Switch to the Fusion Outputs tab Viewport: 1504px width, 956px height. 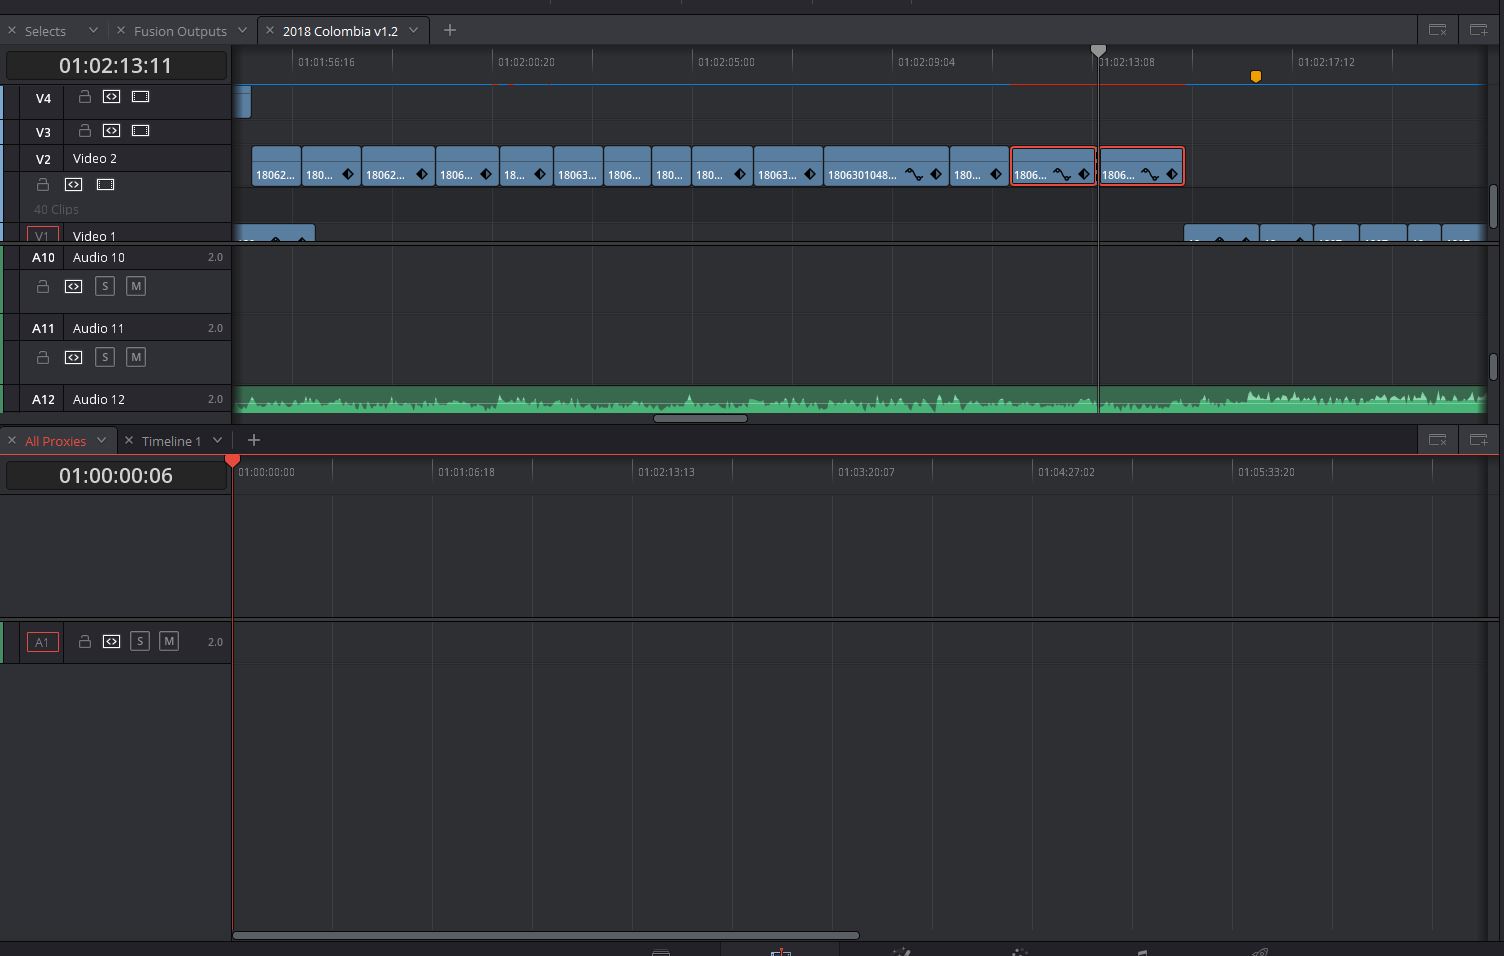180,31
